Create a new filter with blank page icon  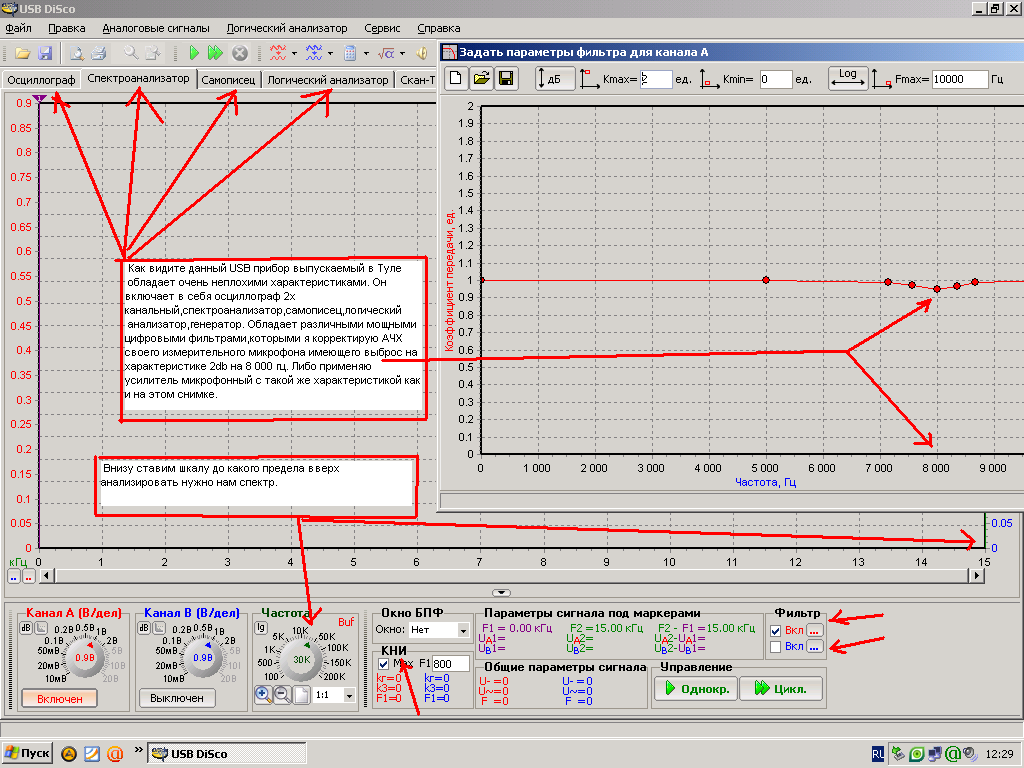pyautogui.click(x=456, y=79)
